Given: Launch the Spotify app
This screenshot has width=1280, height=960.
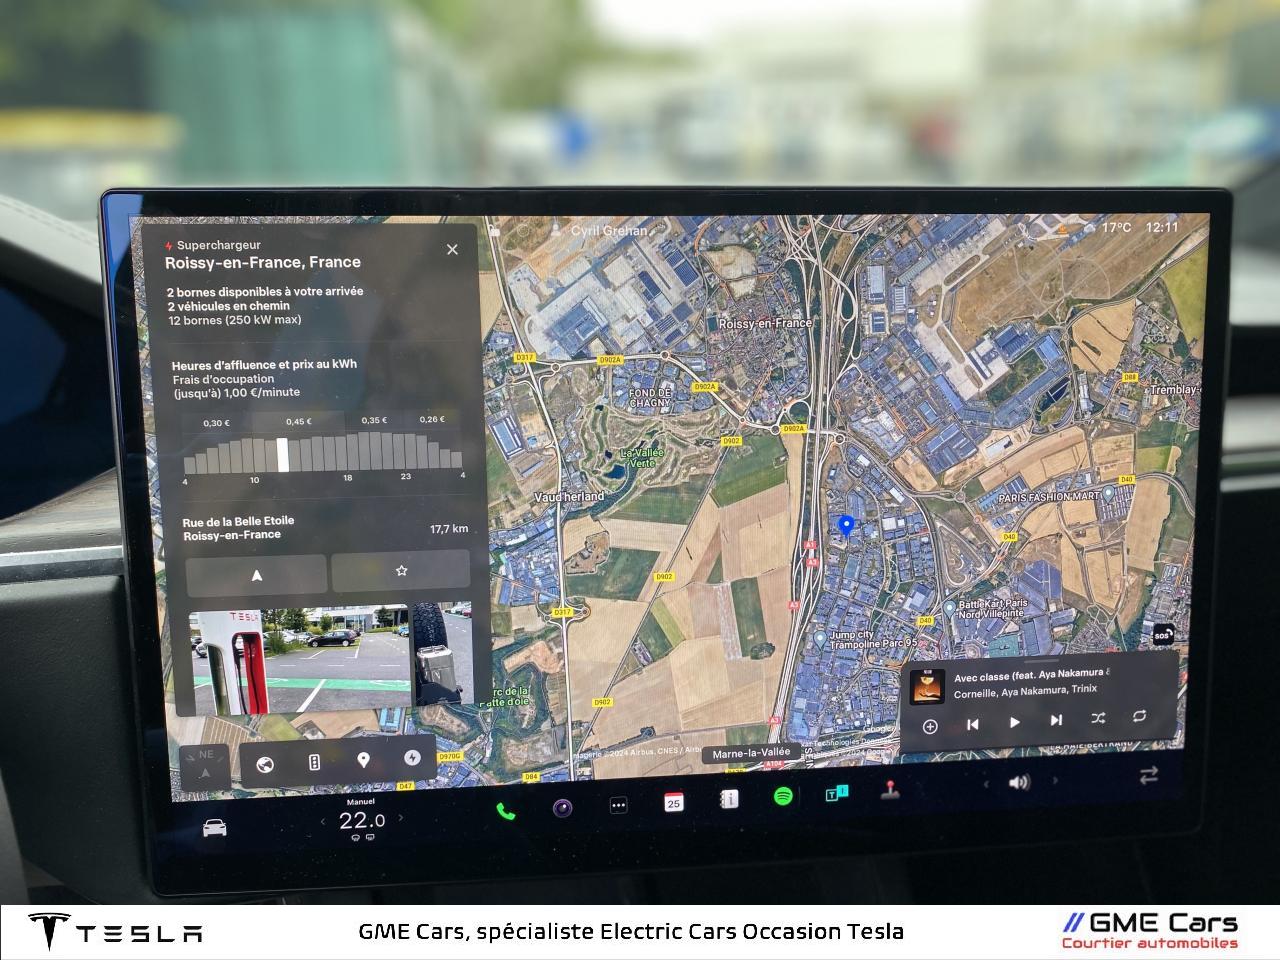Looking at the screenshot, I should point(783,796).
